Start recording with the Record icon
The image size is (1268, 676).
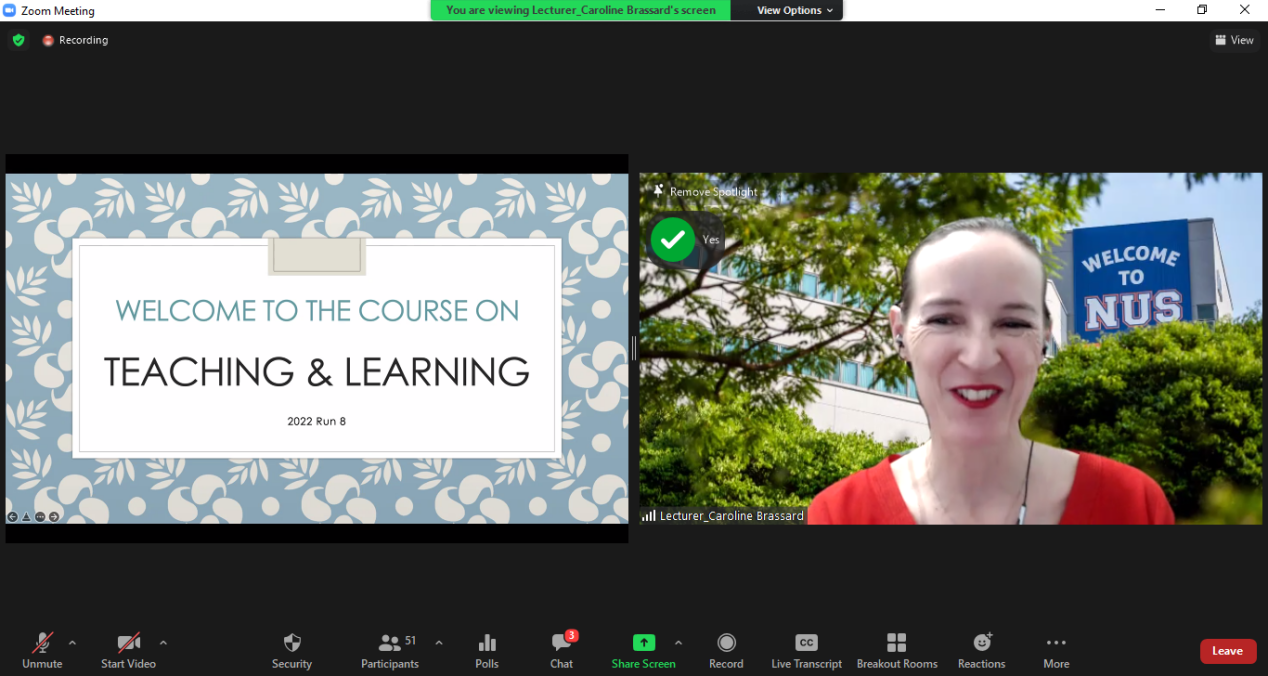(x=726, y=643)
